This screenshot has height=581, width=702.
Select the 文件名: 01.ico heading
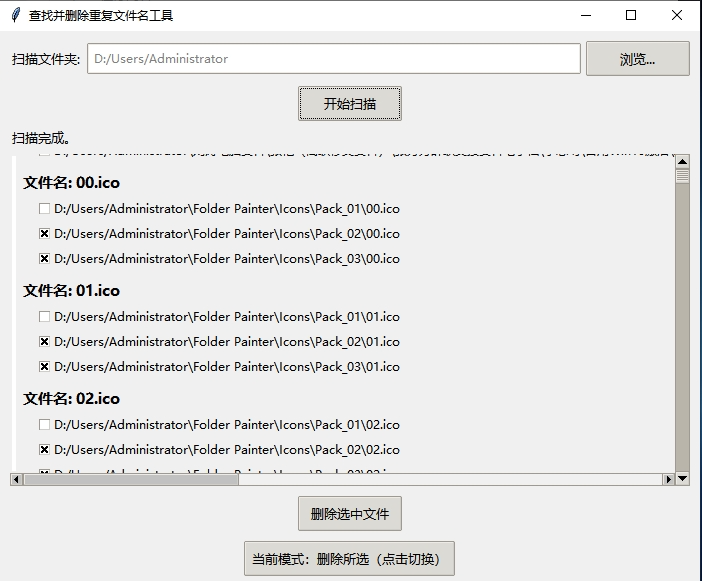coord(72,290)
